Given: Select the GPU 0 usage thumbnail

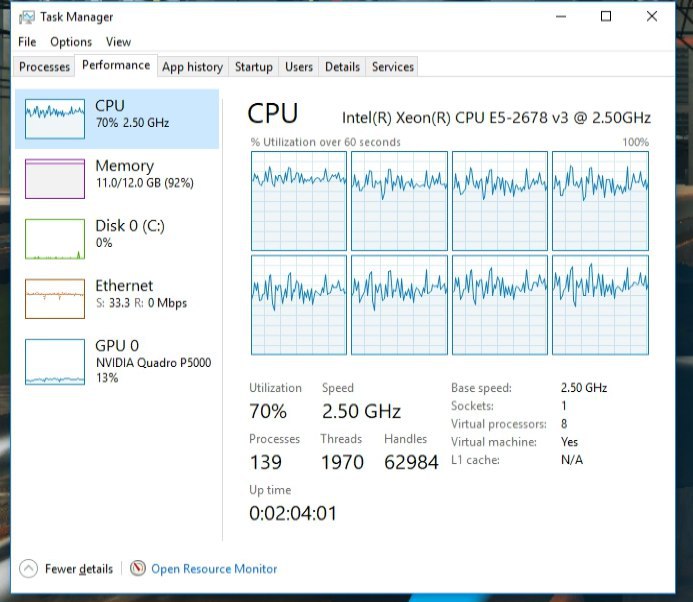Looking at the screenshot, I should point(55,362).
